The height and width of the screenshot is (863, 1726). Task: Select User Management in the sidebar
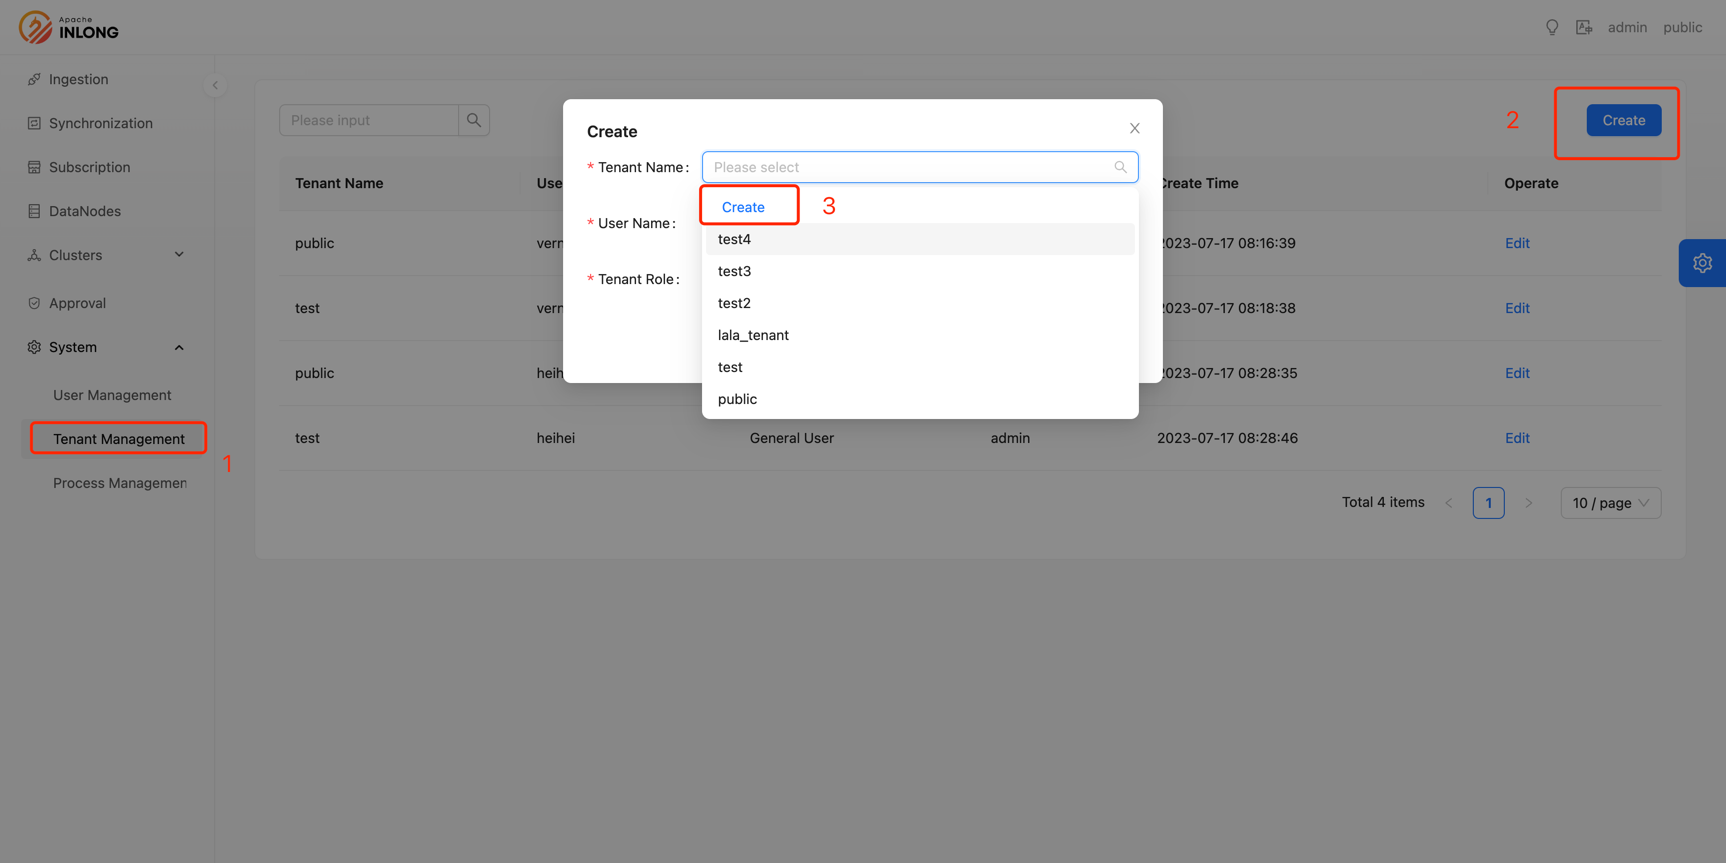(x=112, y=395)
